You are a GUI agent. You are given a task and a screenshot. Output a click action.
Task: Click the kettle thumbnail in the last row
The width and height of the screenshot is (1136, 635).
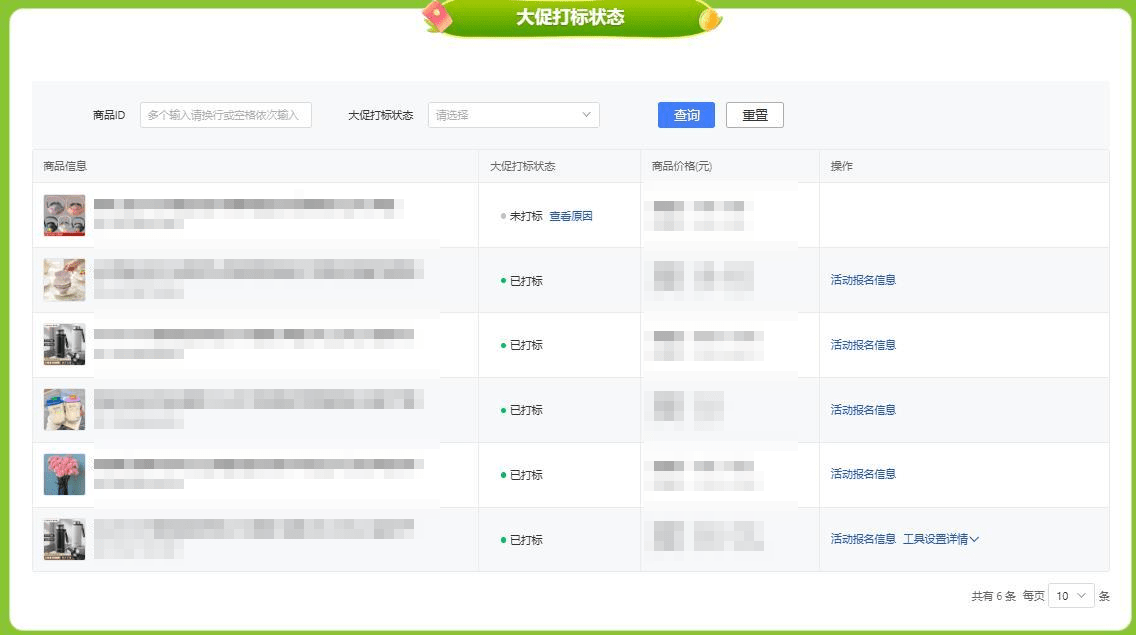pyautogui.click(x=64, y=539)
